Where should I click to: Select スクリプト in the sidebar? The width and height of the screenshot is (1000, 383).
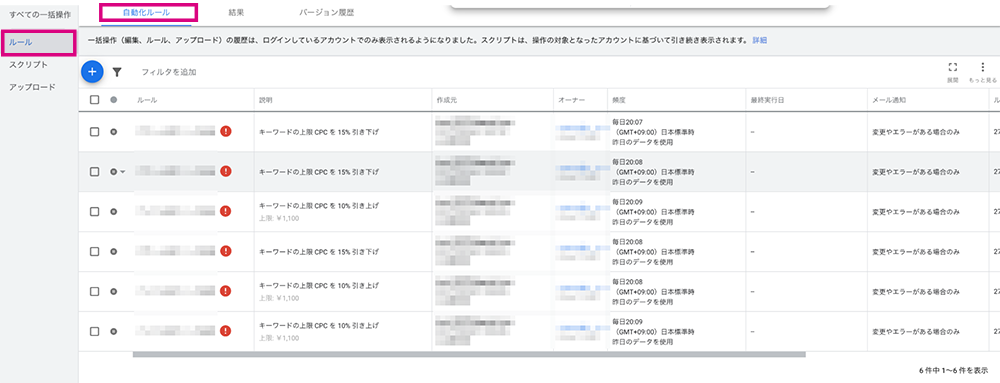point(28,65)
